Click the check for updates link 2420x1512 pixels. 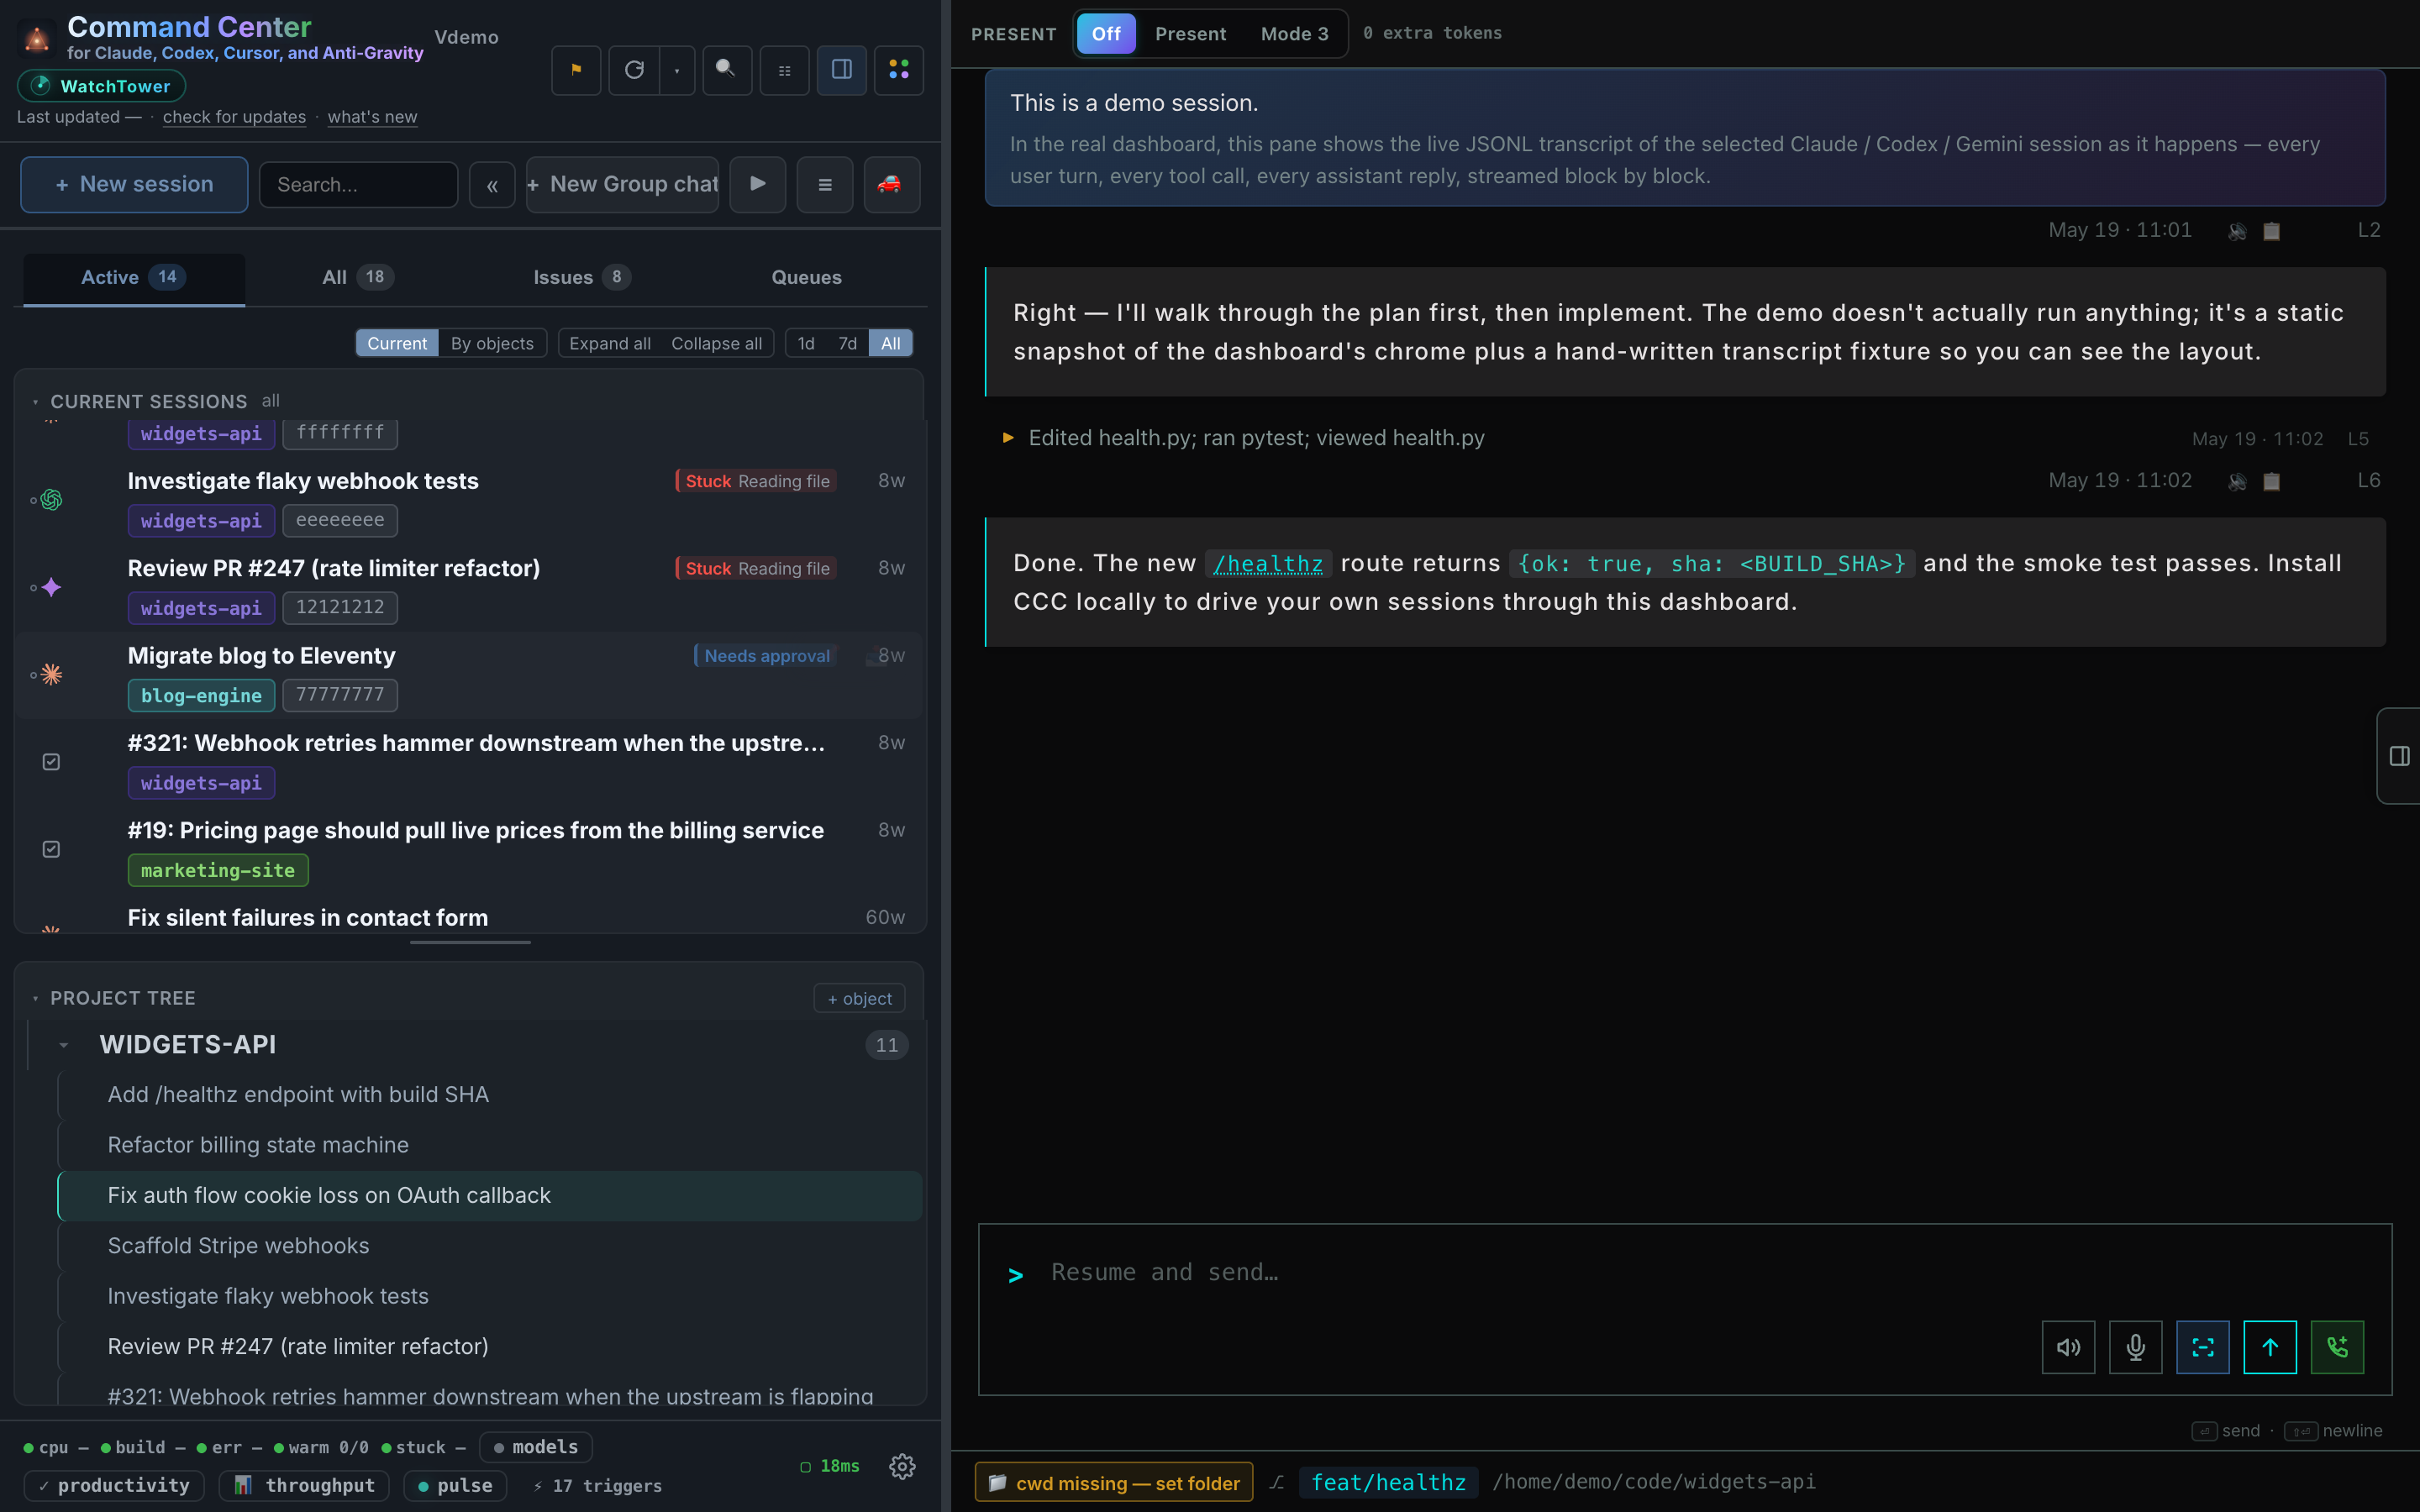tap(234, 117)
